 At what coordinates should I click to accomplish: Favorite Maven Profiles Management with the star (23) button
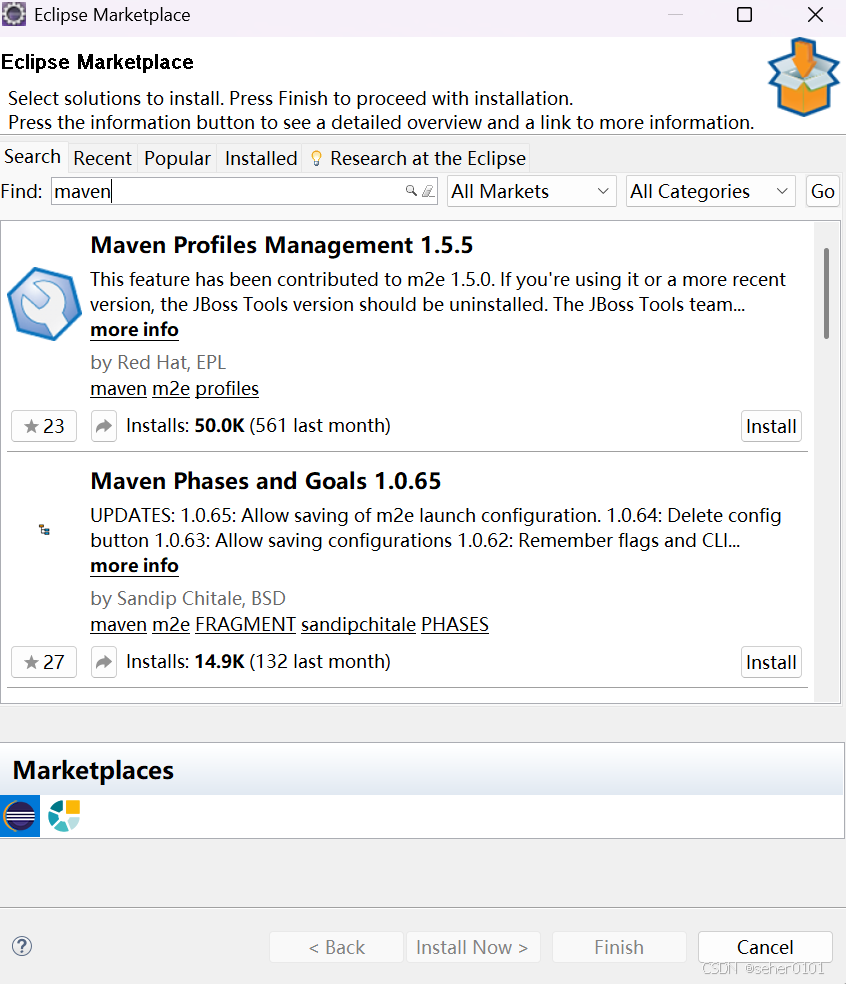[x=44, y=426]
